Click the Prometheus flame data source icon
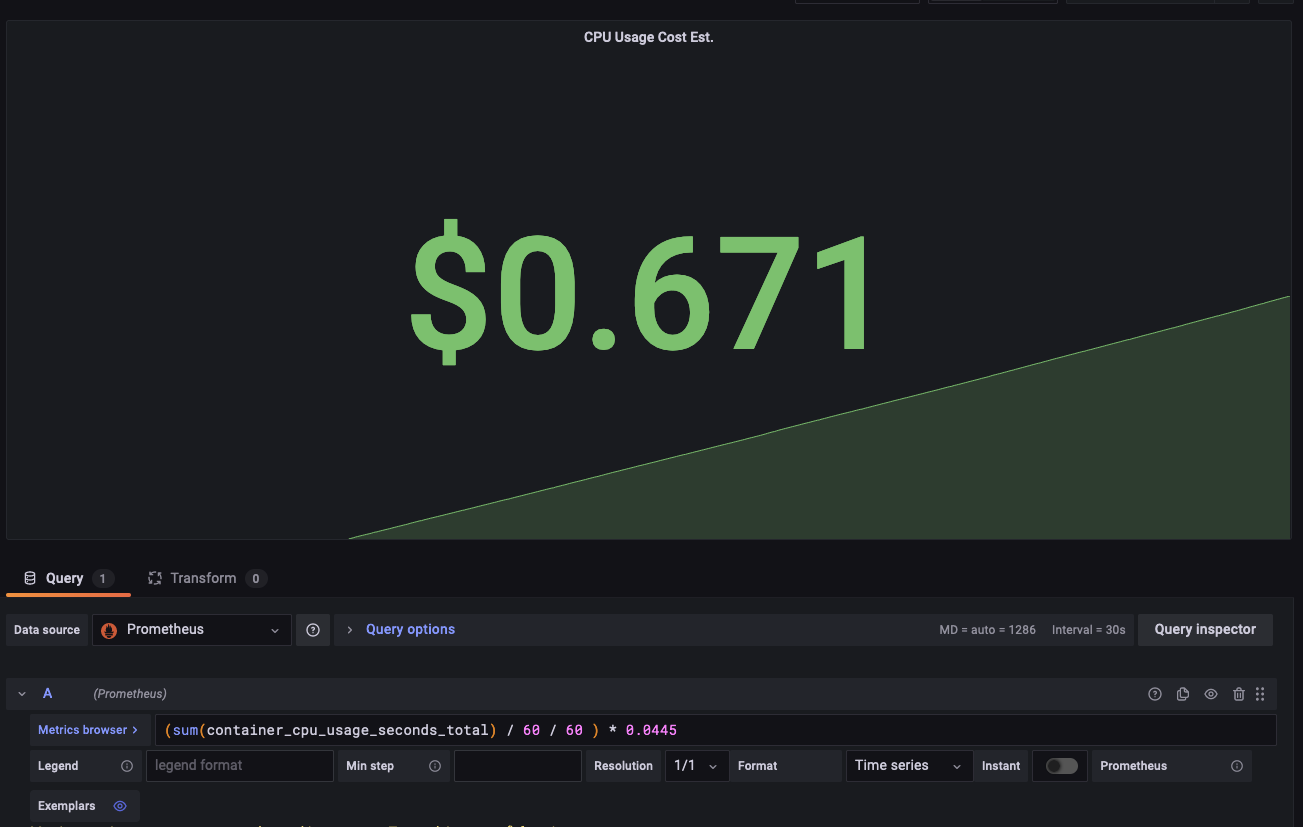1303x827 pixels. click(108, 630)
